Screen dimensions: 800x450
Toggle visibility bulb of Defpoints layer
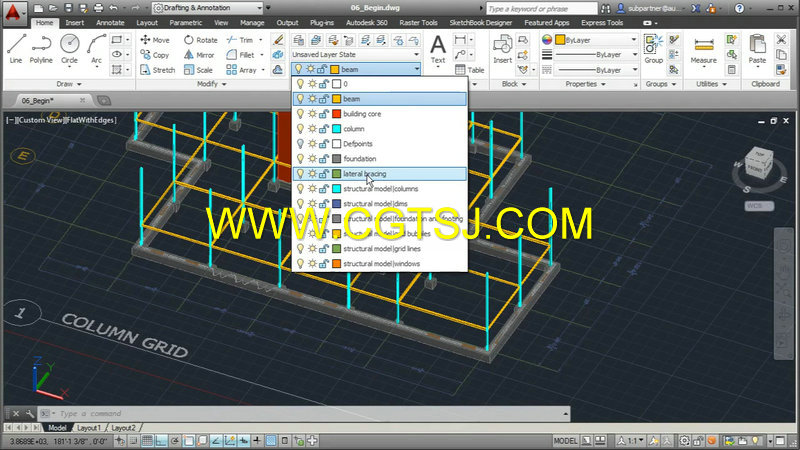(300, 144)
